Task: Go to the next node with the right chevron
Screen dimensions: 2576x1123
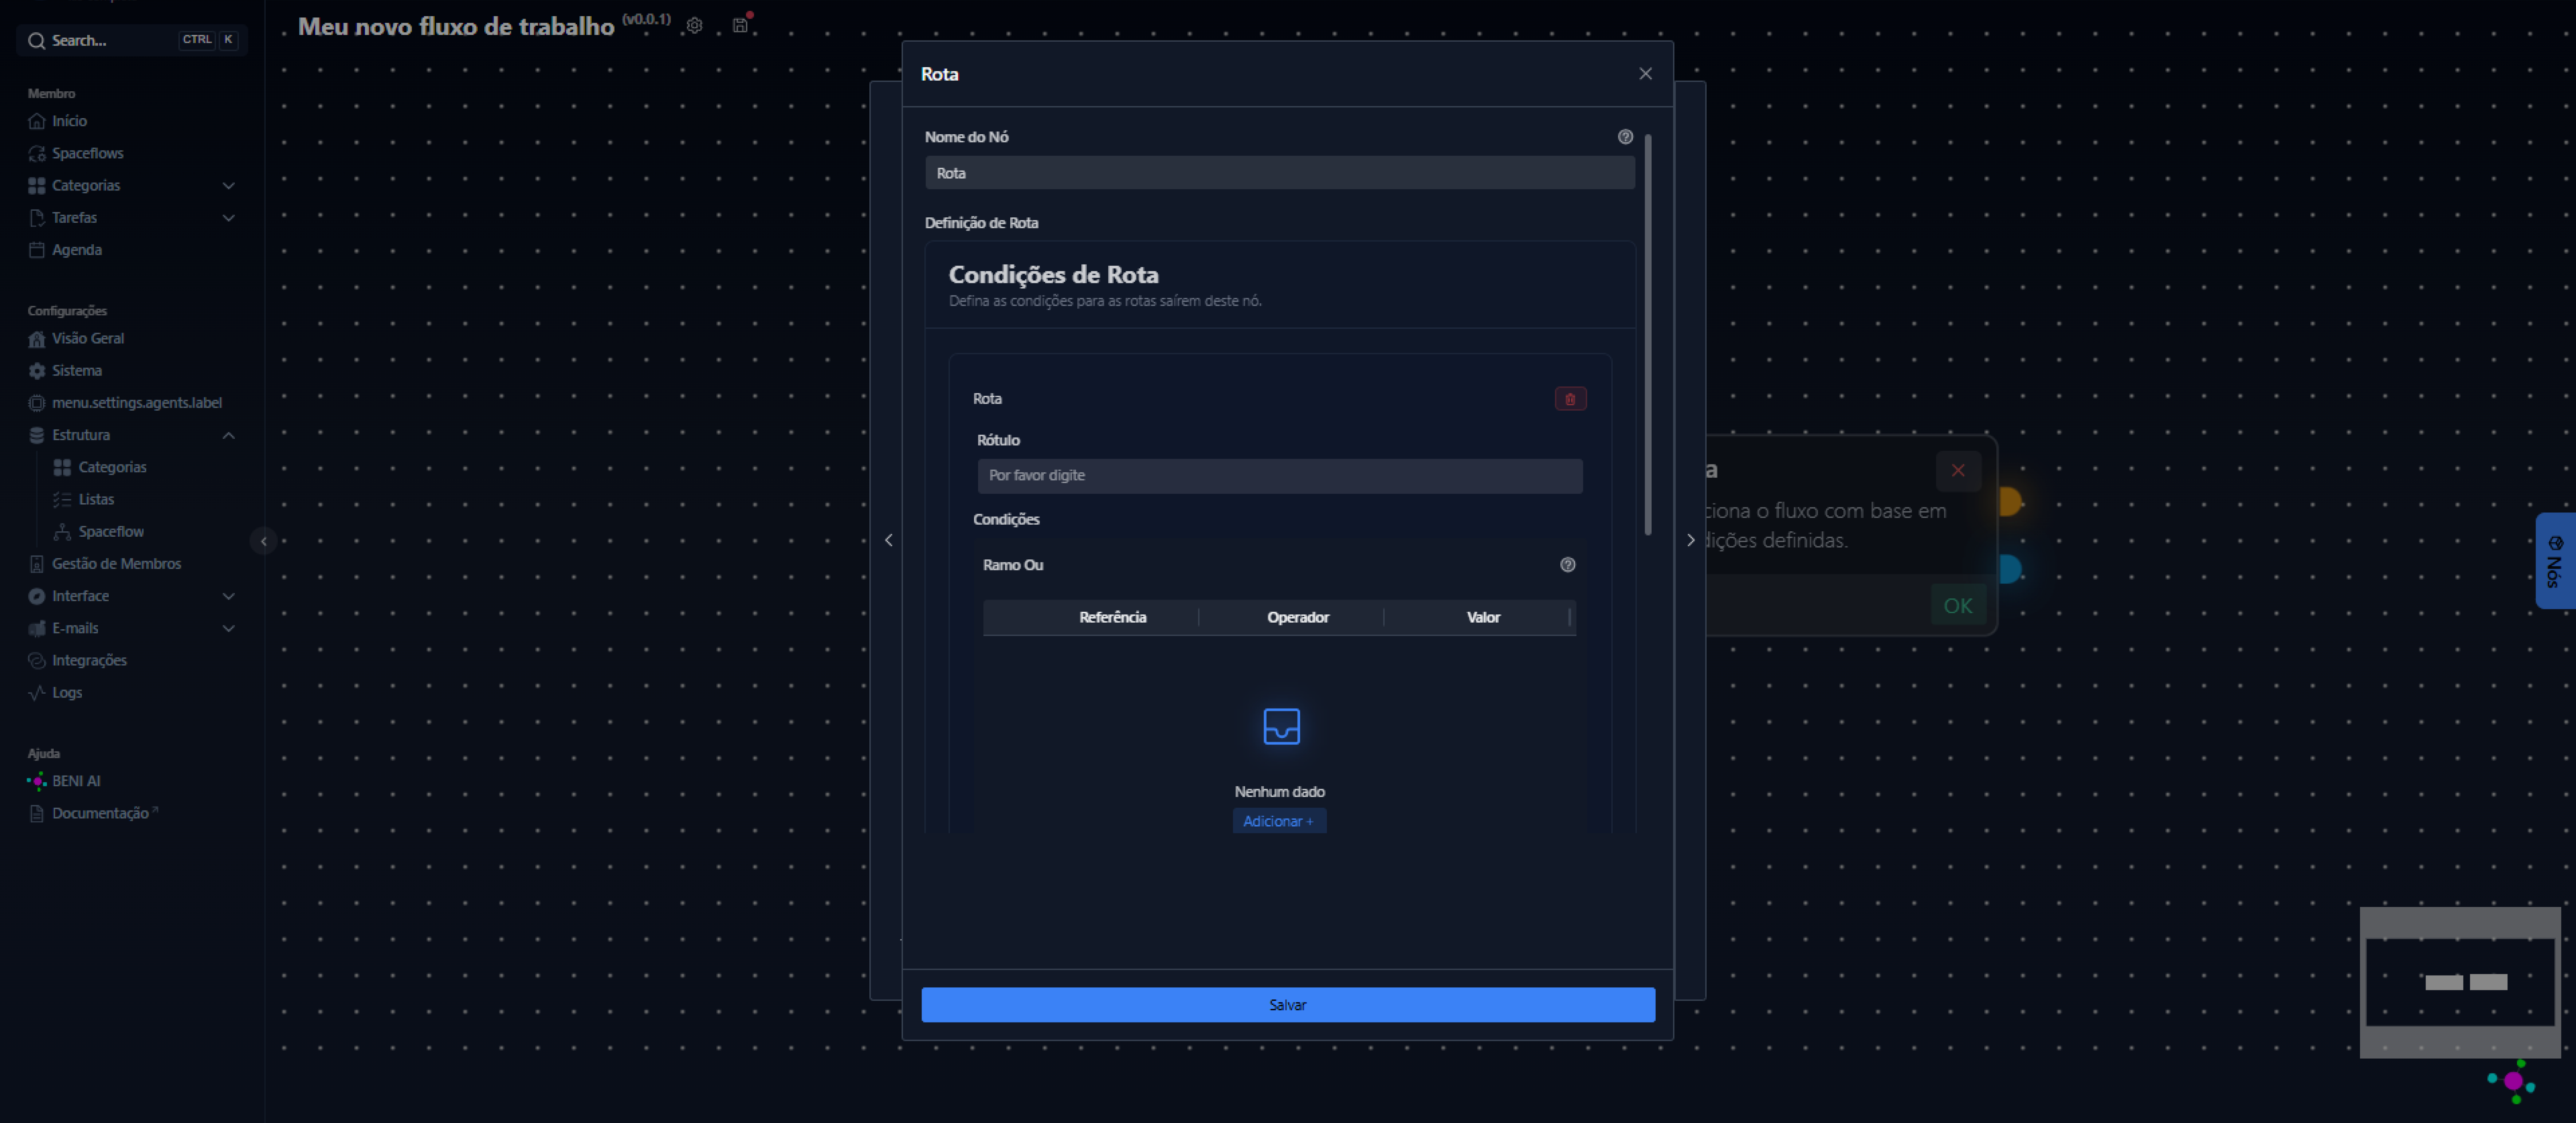Action: pos(1690,540)
